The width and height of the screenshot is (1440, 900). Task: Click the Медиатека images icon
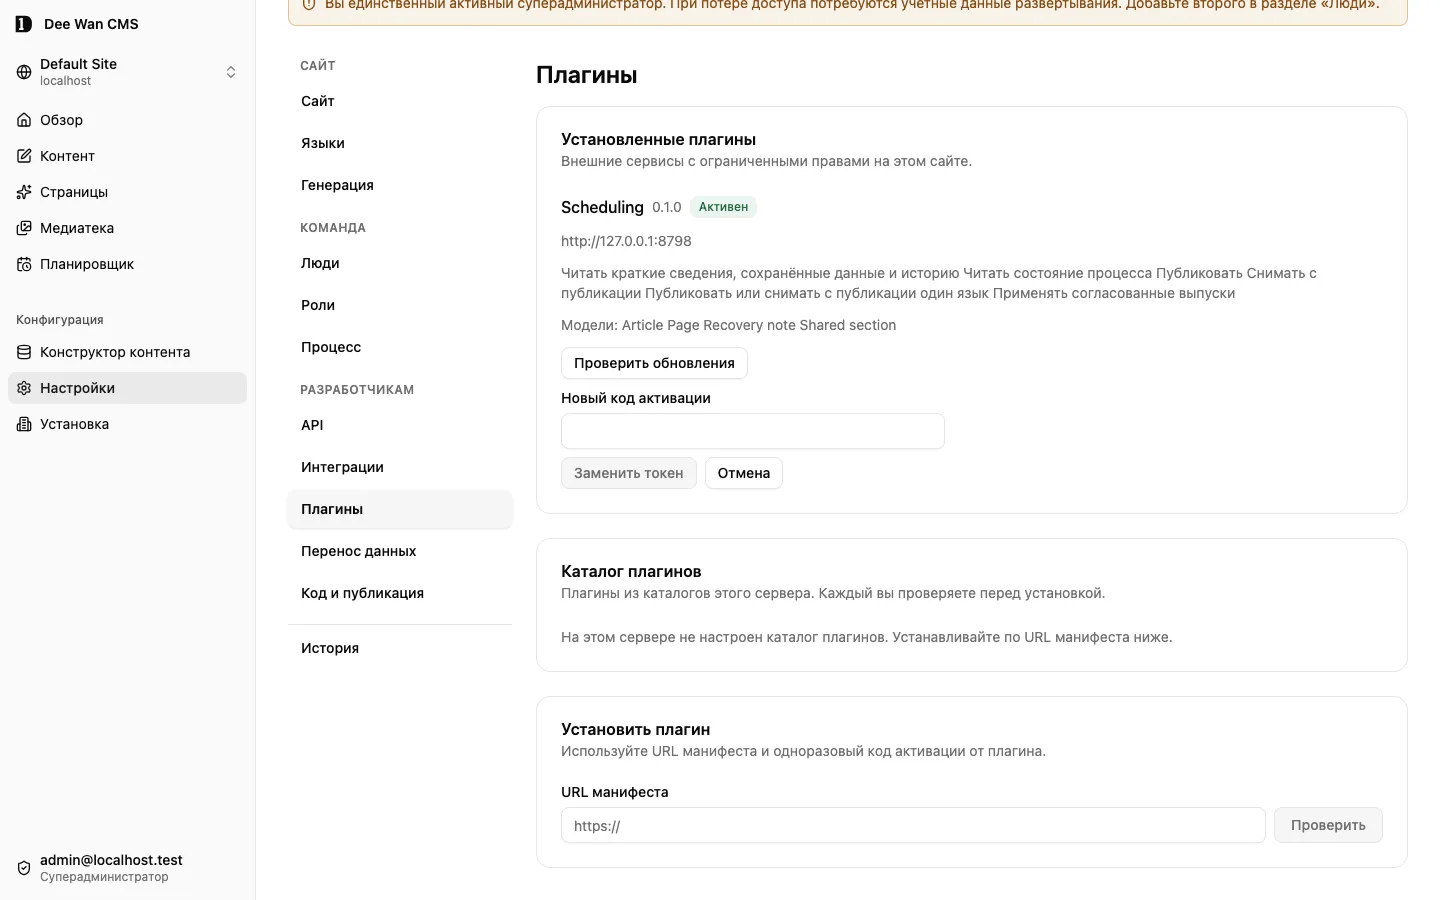click(x=24, y=228)
